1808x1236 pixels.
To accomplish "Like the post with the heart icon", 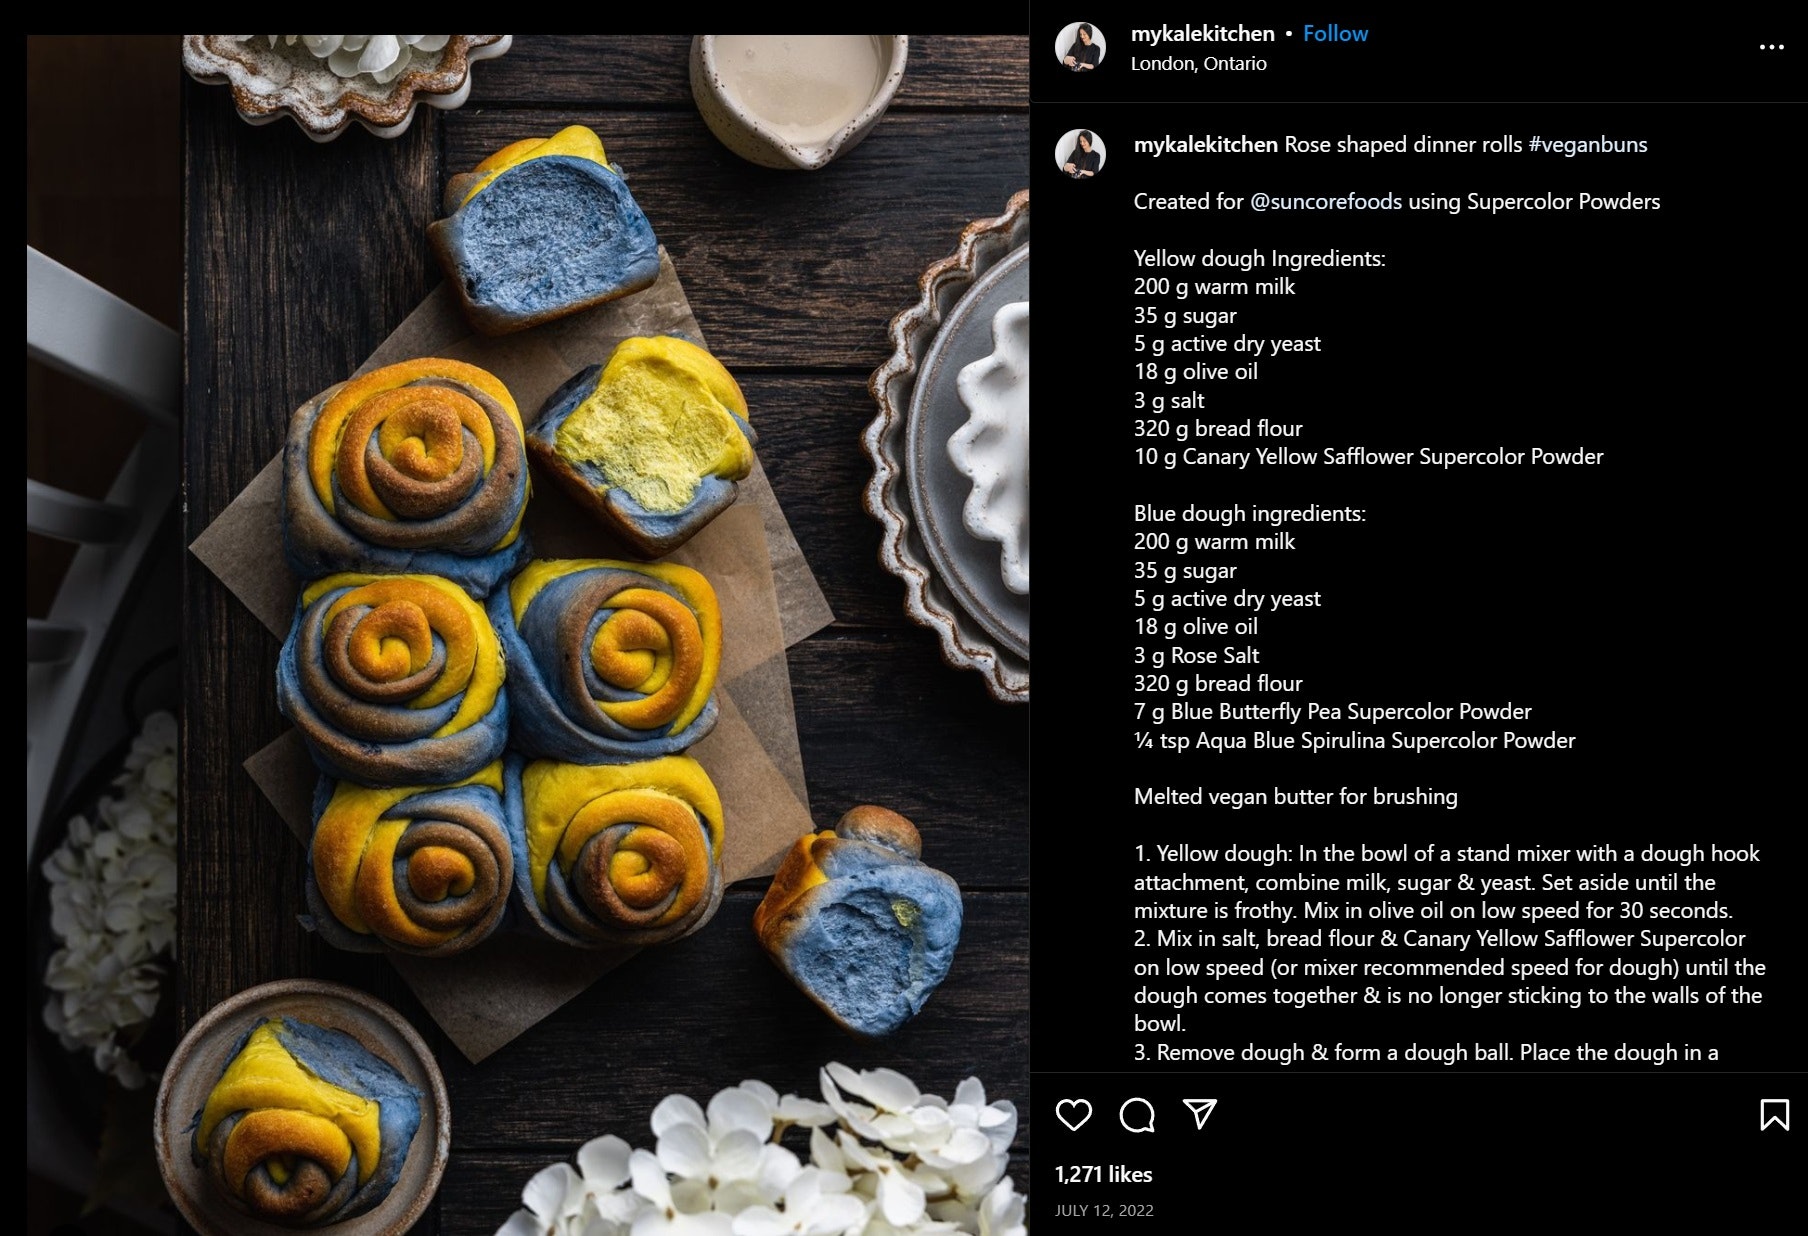I will 1074,1114.
